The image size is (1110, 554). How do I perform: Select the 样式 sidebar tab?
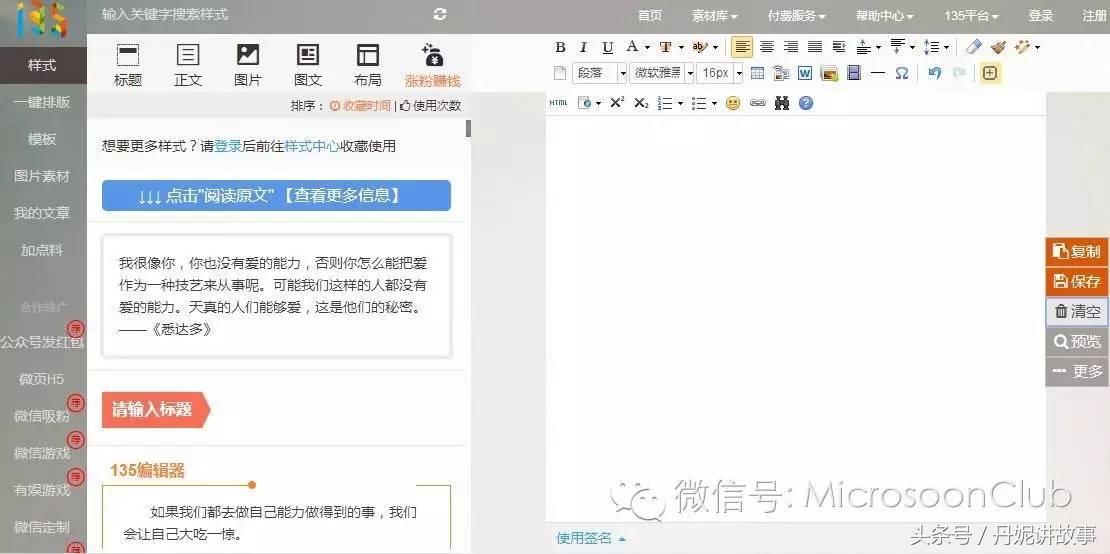click(42, 65)
